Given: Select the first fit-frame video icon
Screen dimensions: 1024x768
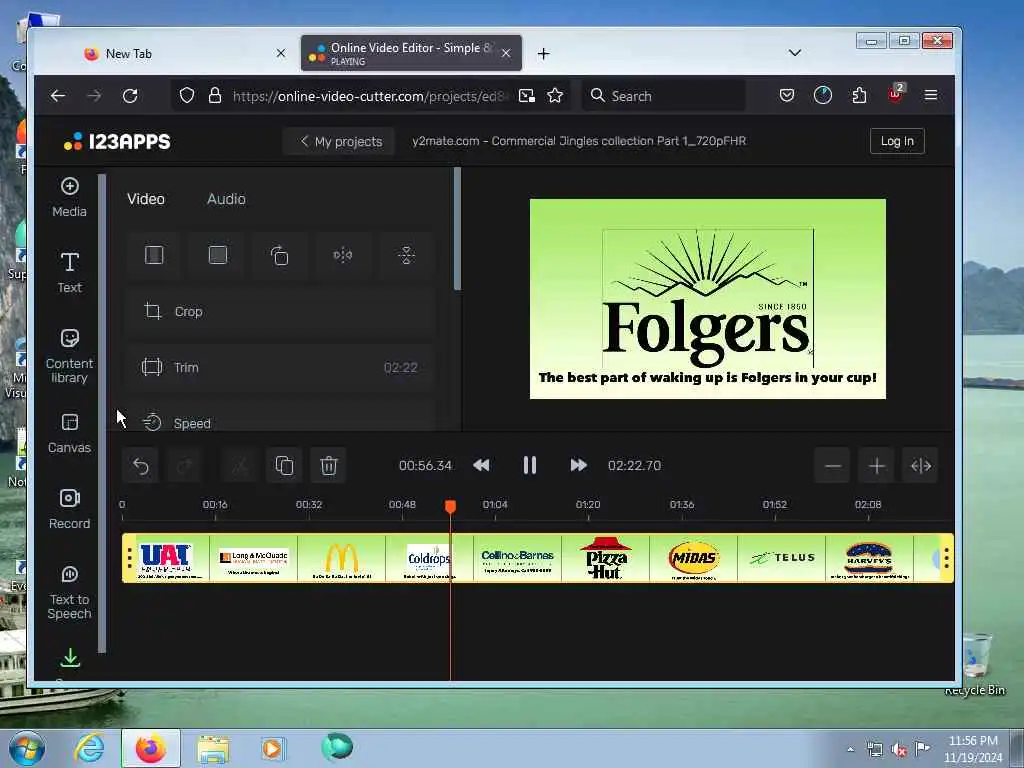Looking at the screenshot, I should pyautogui.click(x=154, y=255).
